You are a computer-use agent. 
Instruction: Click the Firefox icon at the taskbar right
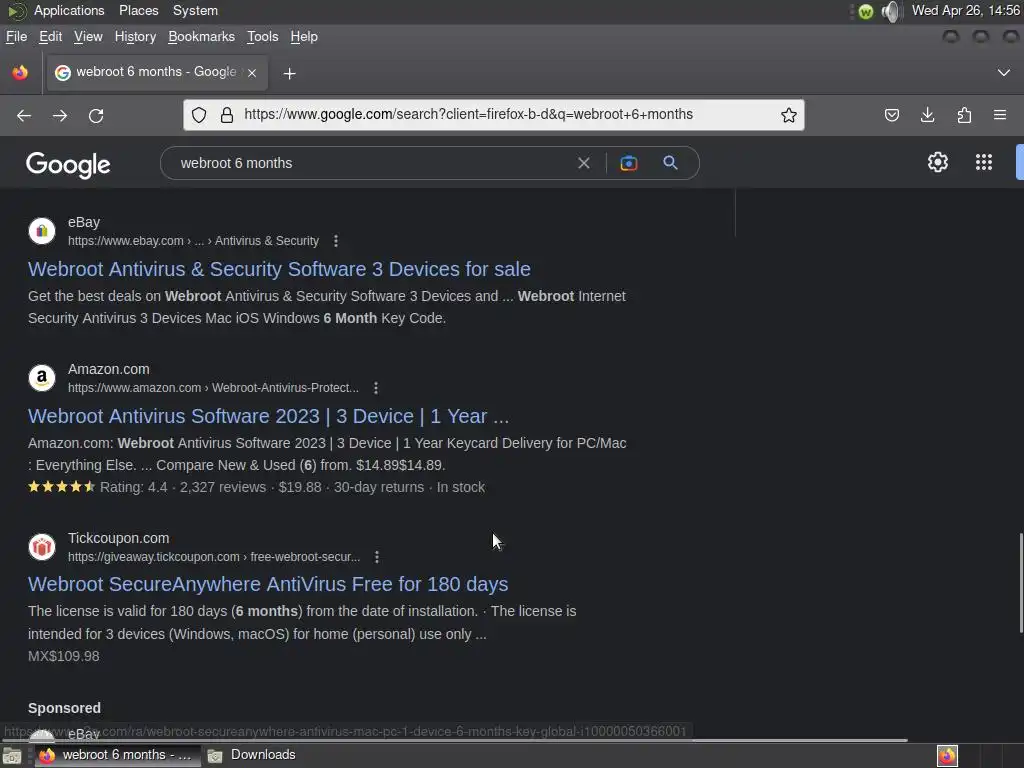947,756
